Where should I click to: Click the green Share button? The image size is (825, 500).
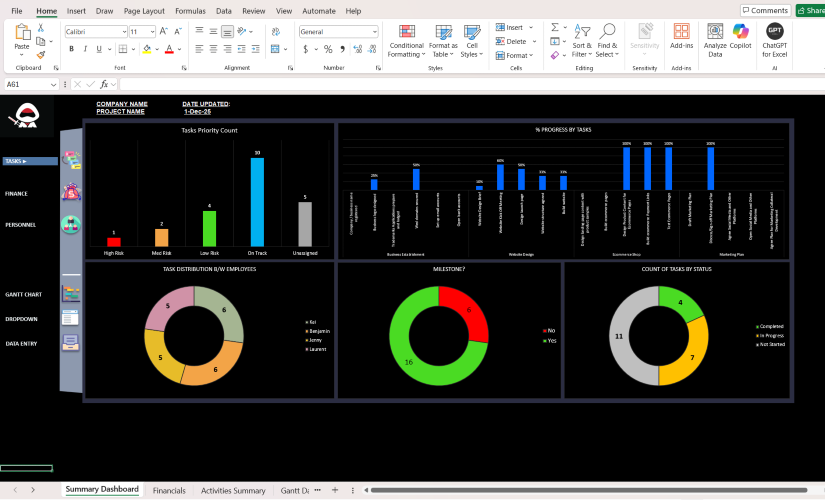[x=810, y=11]
